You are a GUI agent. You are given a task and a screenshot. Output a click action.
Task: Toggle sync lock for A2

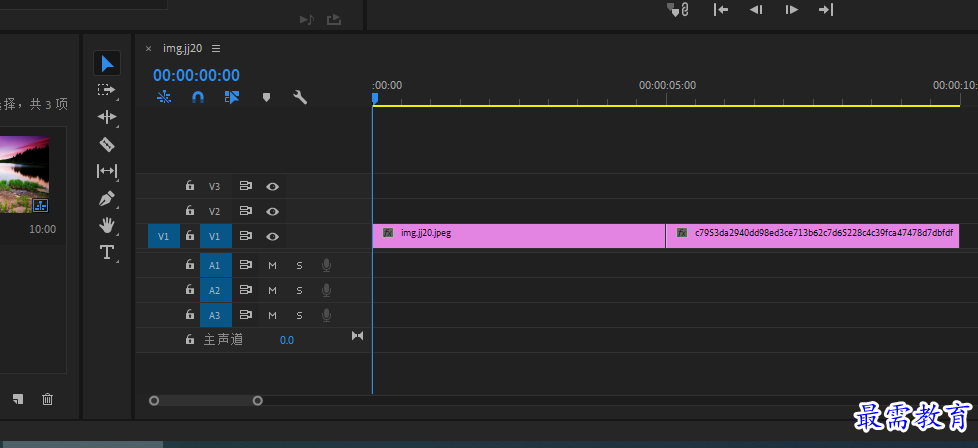click(x=246, y=290)
